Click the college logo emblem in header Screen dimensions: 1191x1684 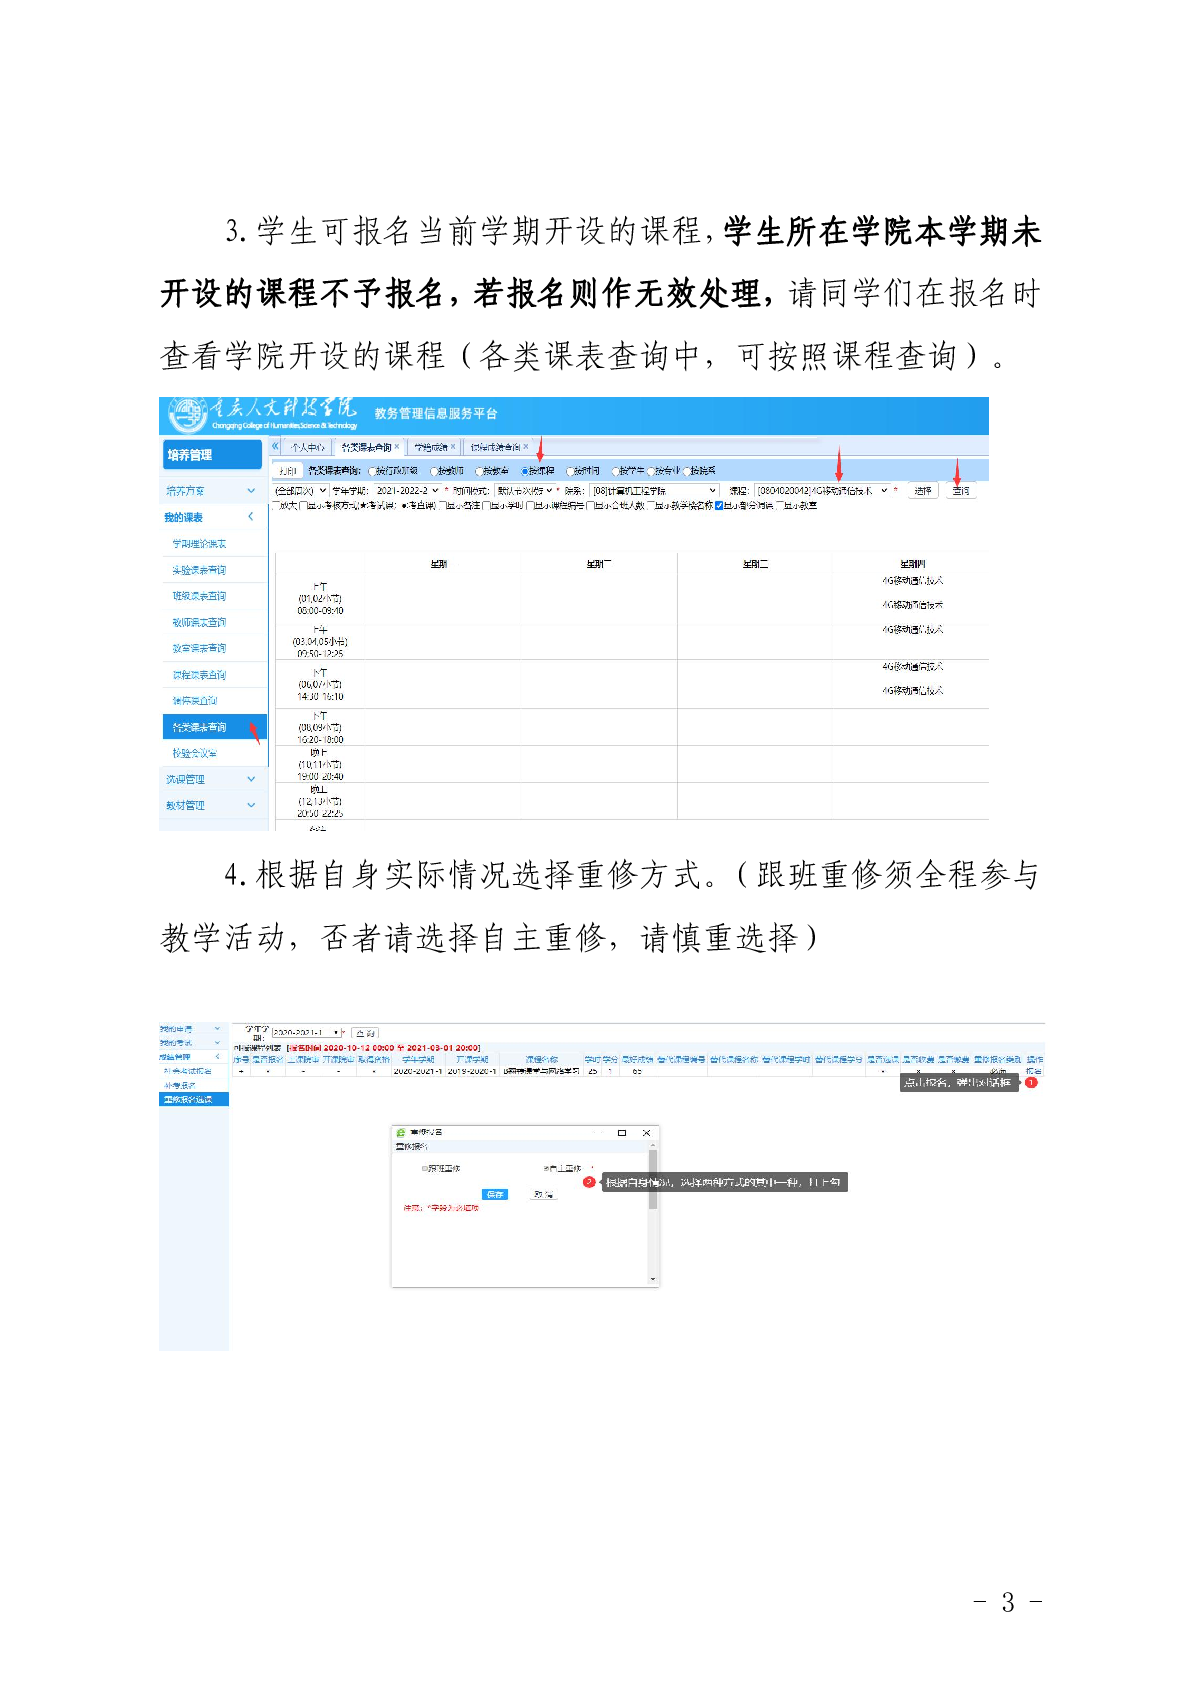tap(186, 414)
